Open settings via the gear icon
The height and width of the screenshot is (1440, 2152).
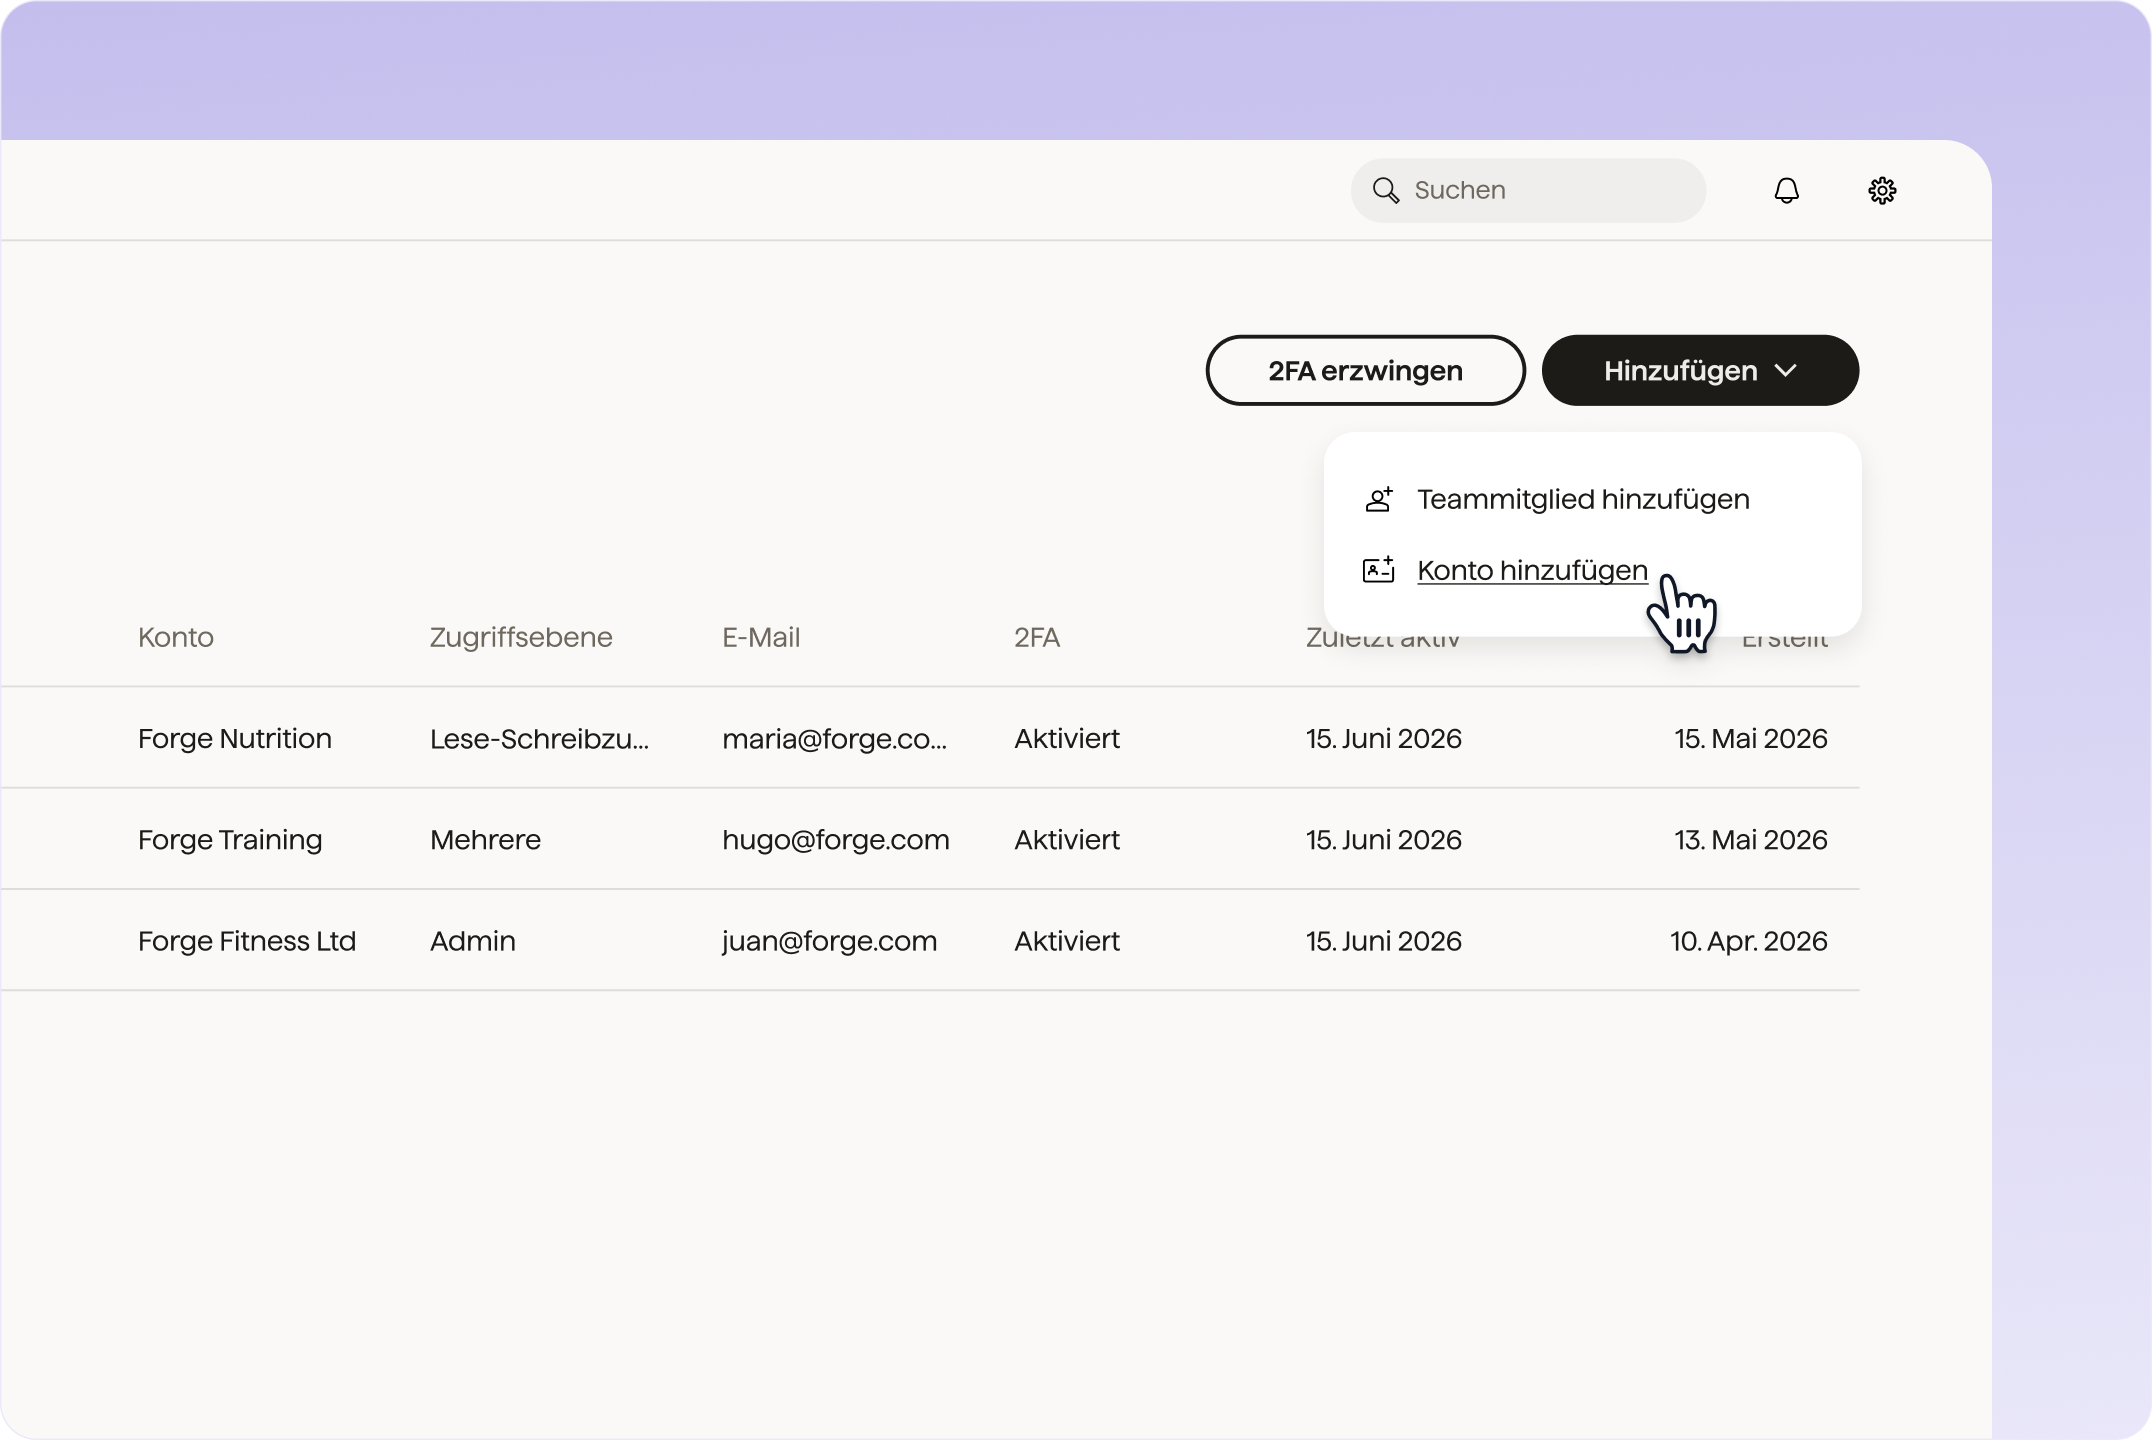tap(1882, 190)
